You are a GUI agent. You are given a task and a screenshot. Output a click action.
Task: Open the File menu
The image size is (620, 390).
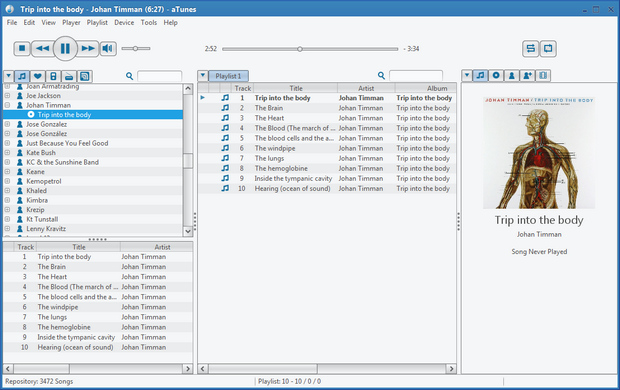12,23
